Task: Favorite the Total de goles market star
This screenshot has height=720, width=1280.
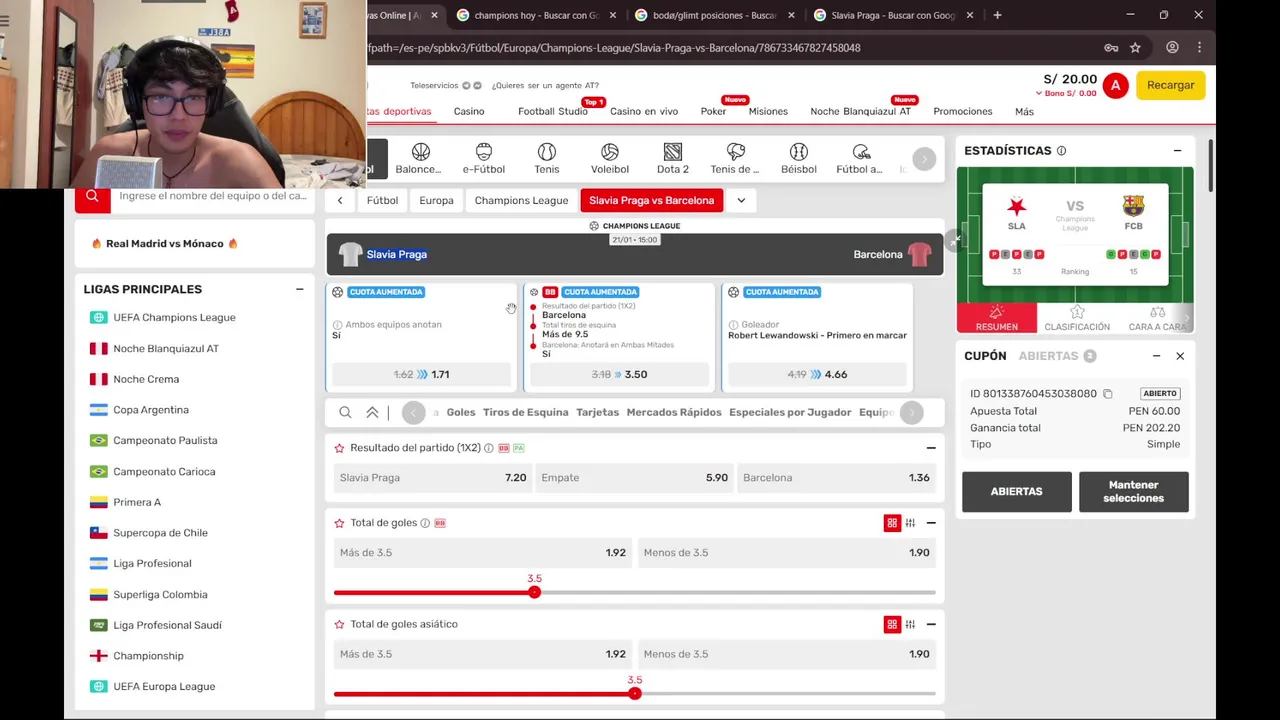Action: (340, 523)
